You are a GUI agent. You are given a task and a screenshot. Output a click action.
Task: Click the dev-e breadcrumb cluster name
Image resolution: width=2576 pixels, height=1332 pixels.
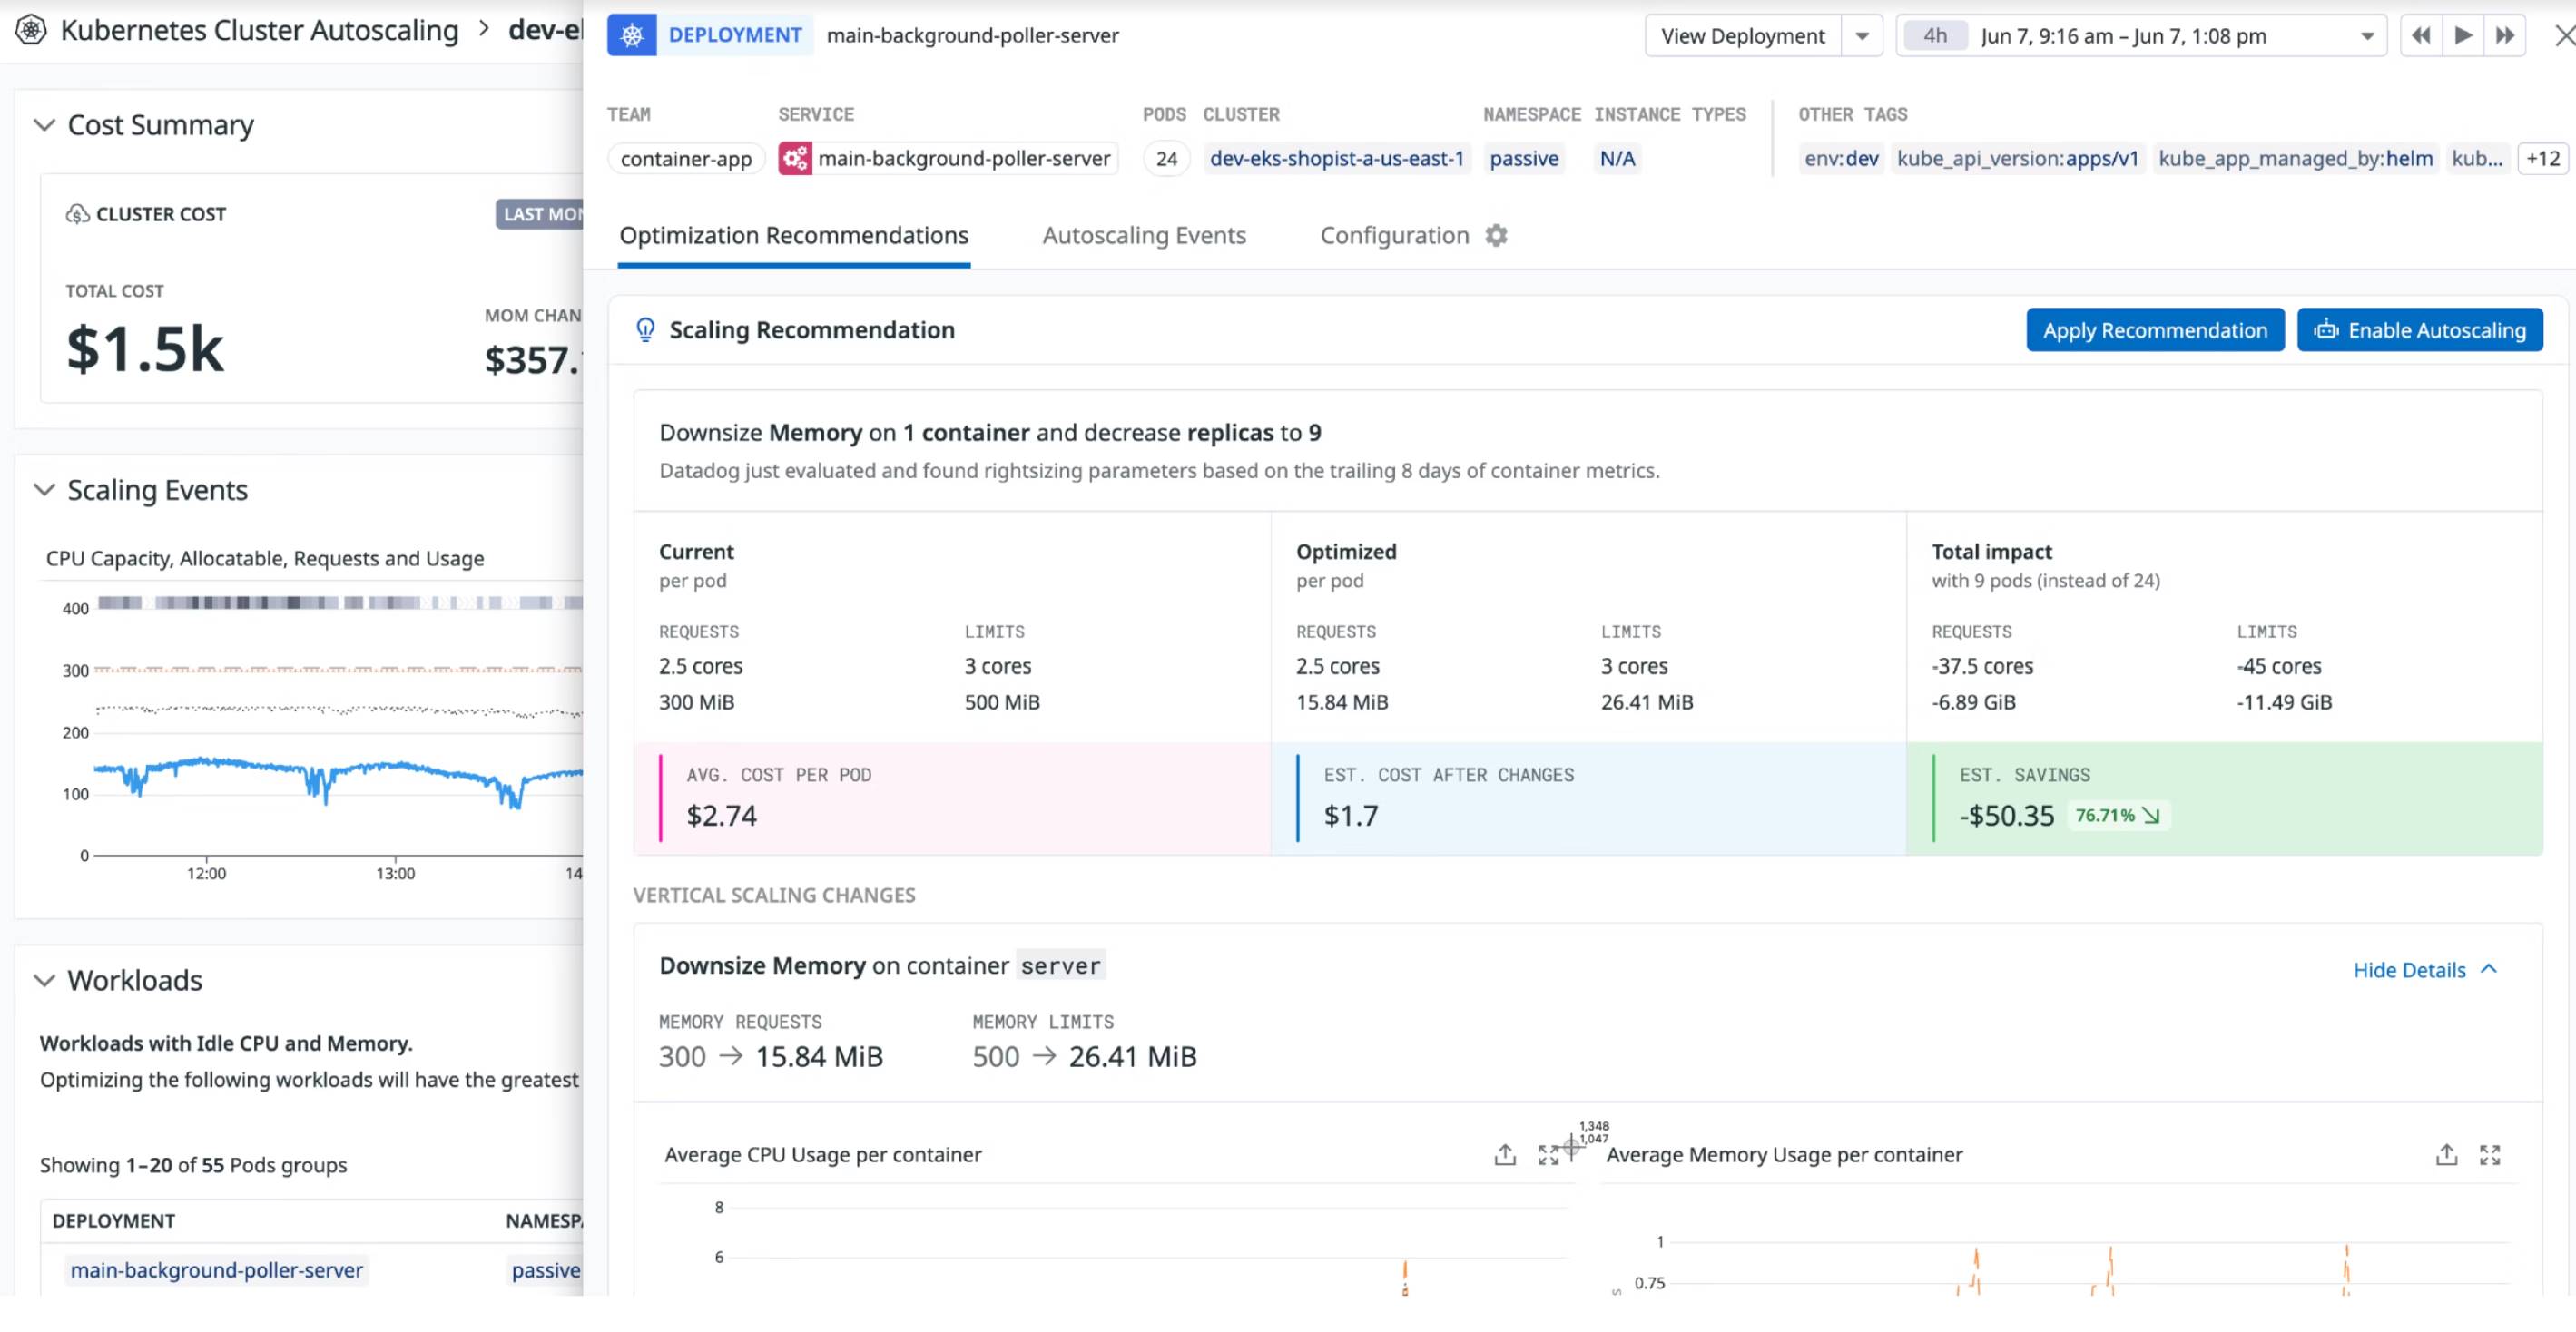(x=545, y=30)
